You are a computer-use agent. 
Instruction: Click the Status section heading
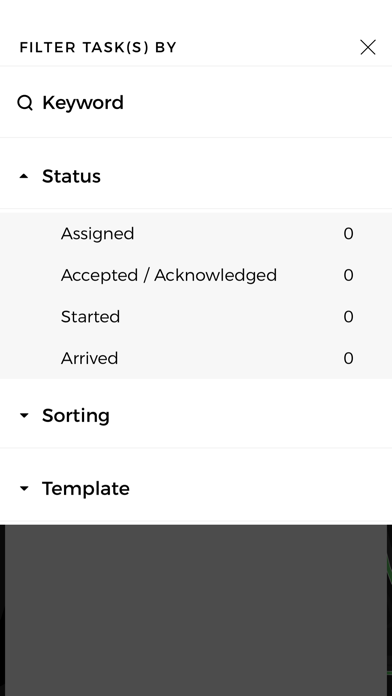71,176
